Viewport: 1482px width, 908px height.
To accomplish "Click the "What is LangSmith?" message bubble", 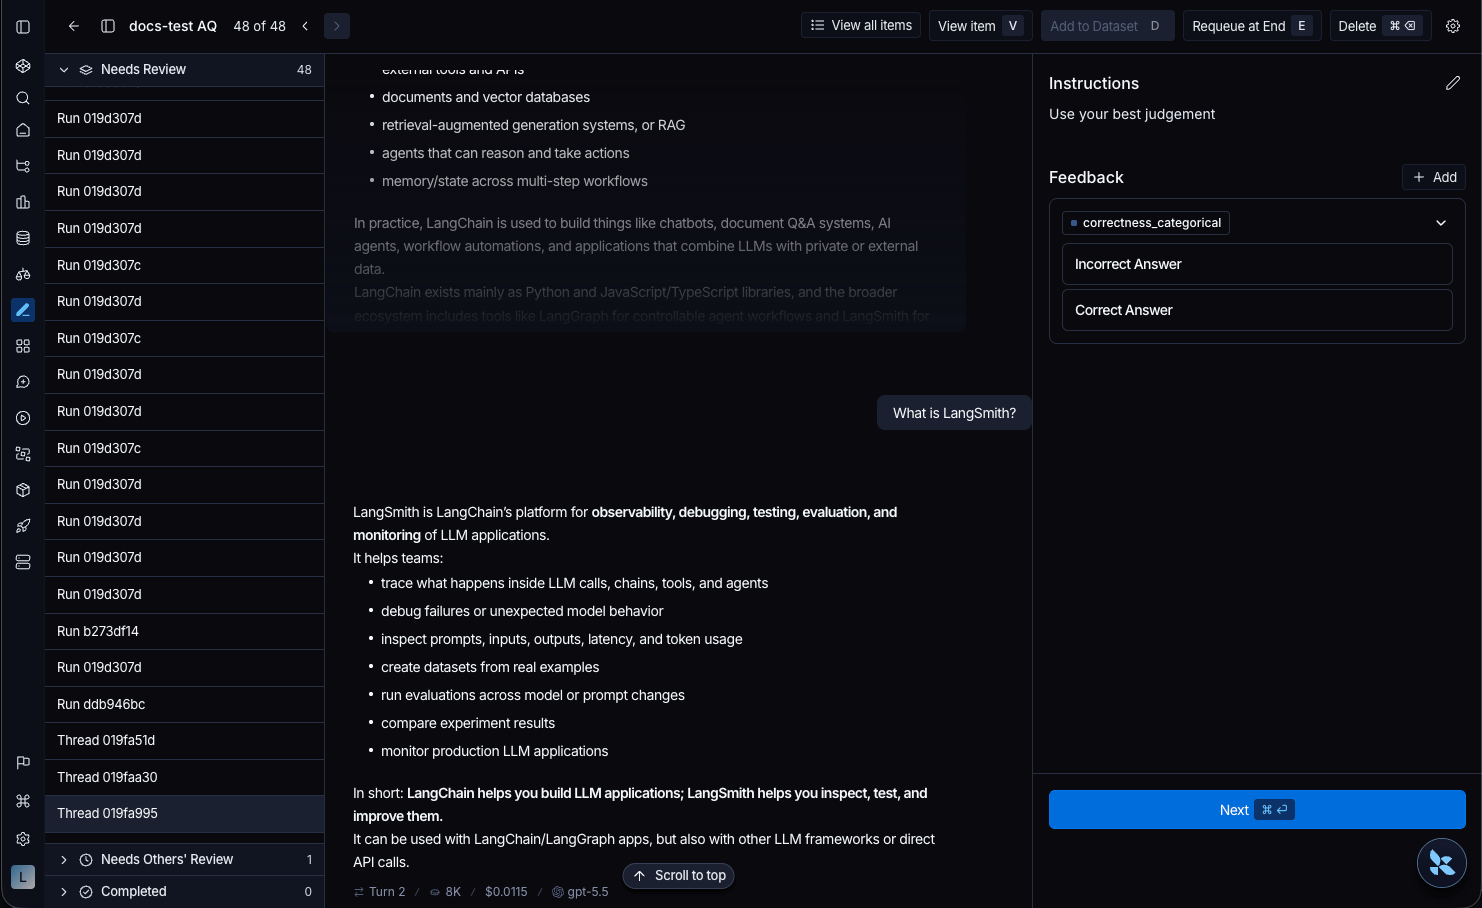I will (x=954, y=413).
